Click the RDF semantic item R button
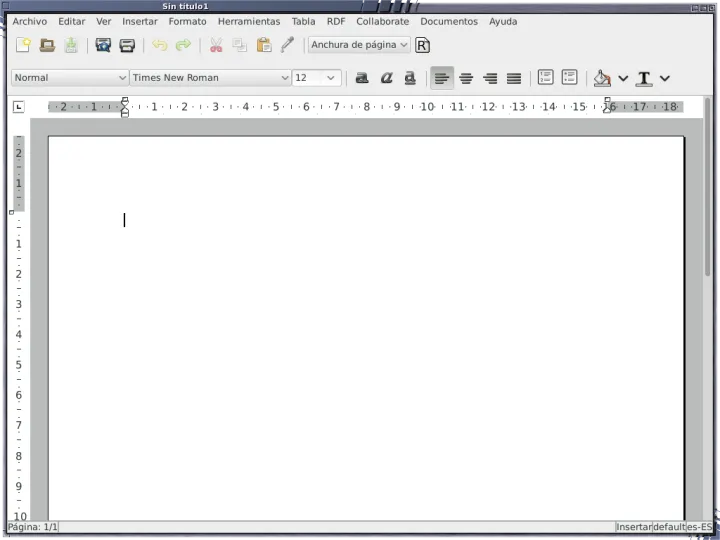This screenshot has height=540, width=720. click(423, 45)
